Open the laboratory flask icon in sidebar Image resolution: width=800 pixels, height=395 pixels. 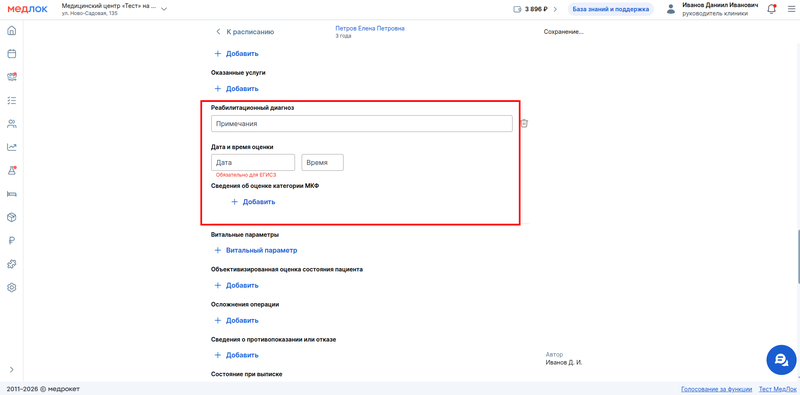tap(12, 170)
